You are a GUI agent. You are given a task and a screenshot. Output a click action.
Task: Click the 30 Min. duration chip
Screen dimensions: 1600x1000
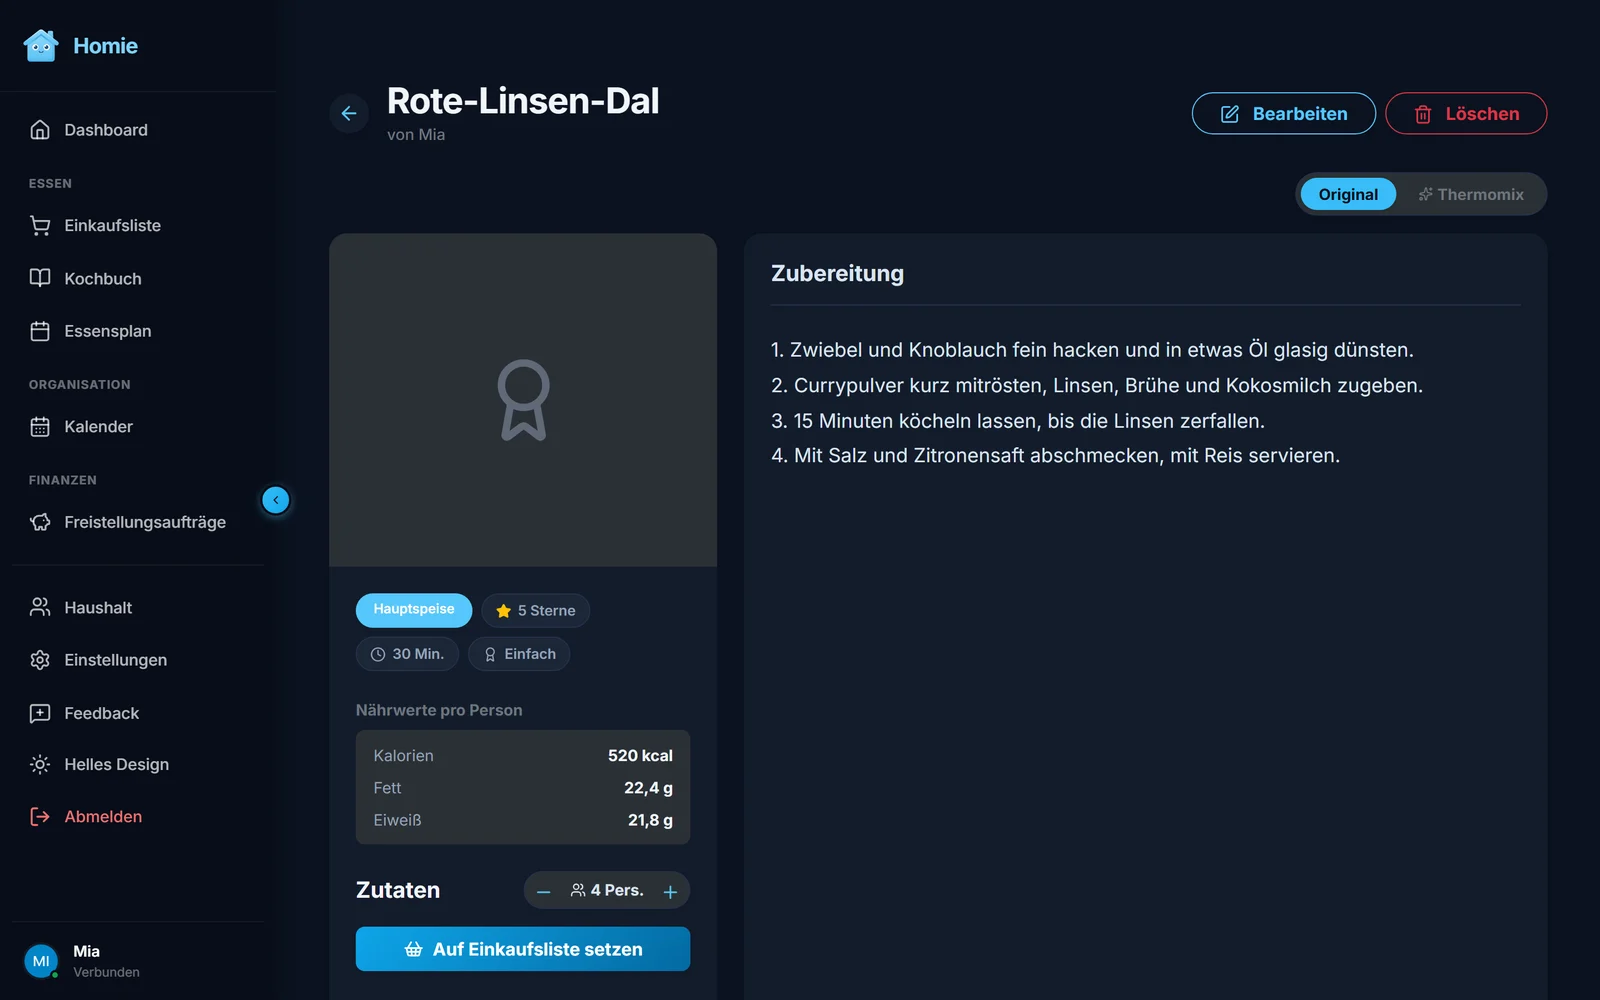click(408, 654)
